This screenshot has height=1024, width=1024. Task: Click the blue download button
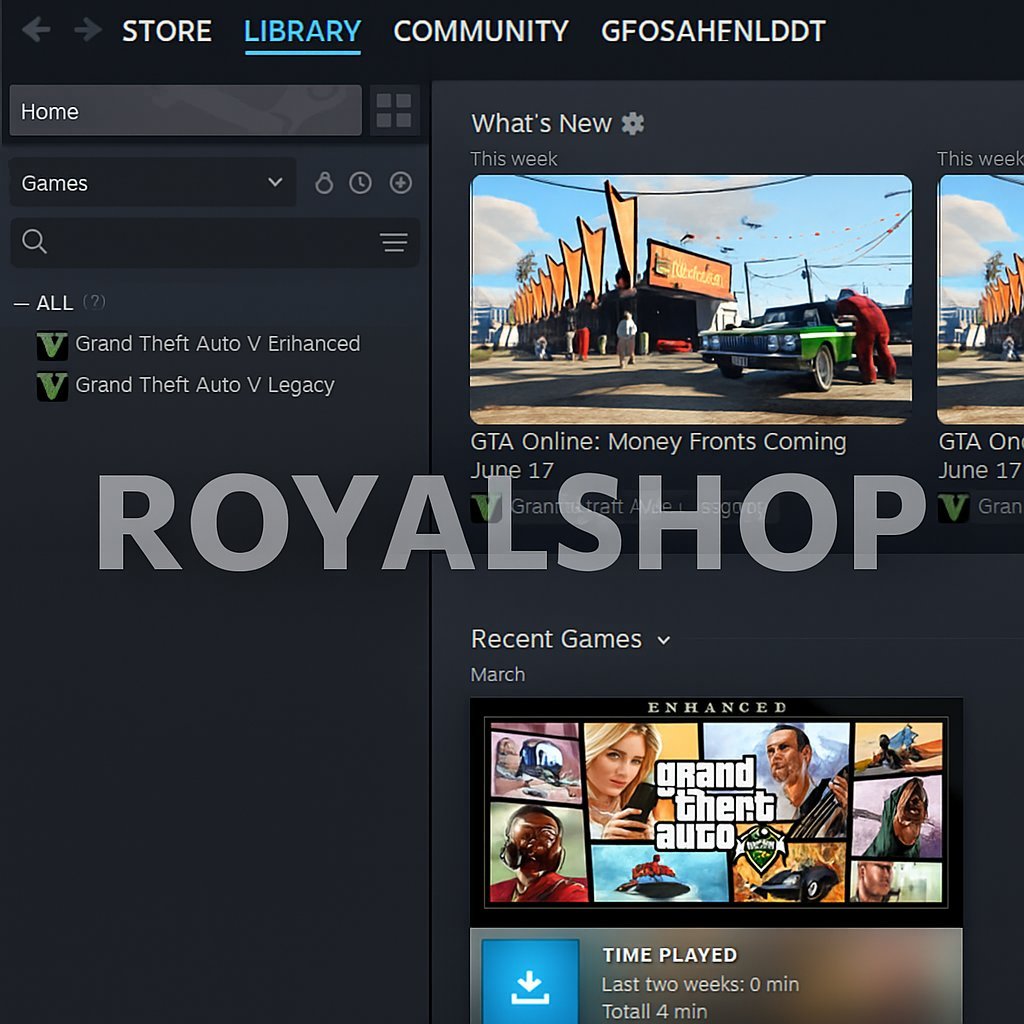pyautogui.click(x=530, y=982)
